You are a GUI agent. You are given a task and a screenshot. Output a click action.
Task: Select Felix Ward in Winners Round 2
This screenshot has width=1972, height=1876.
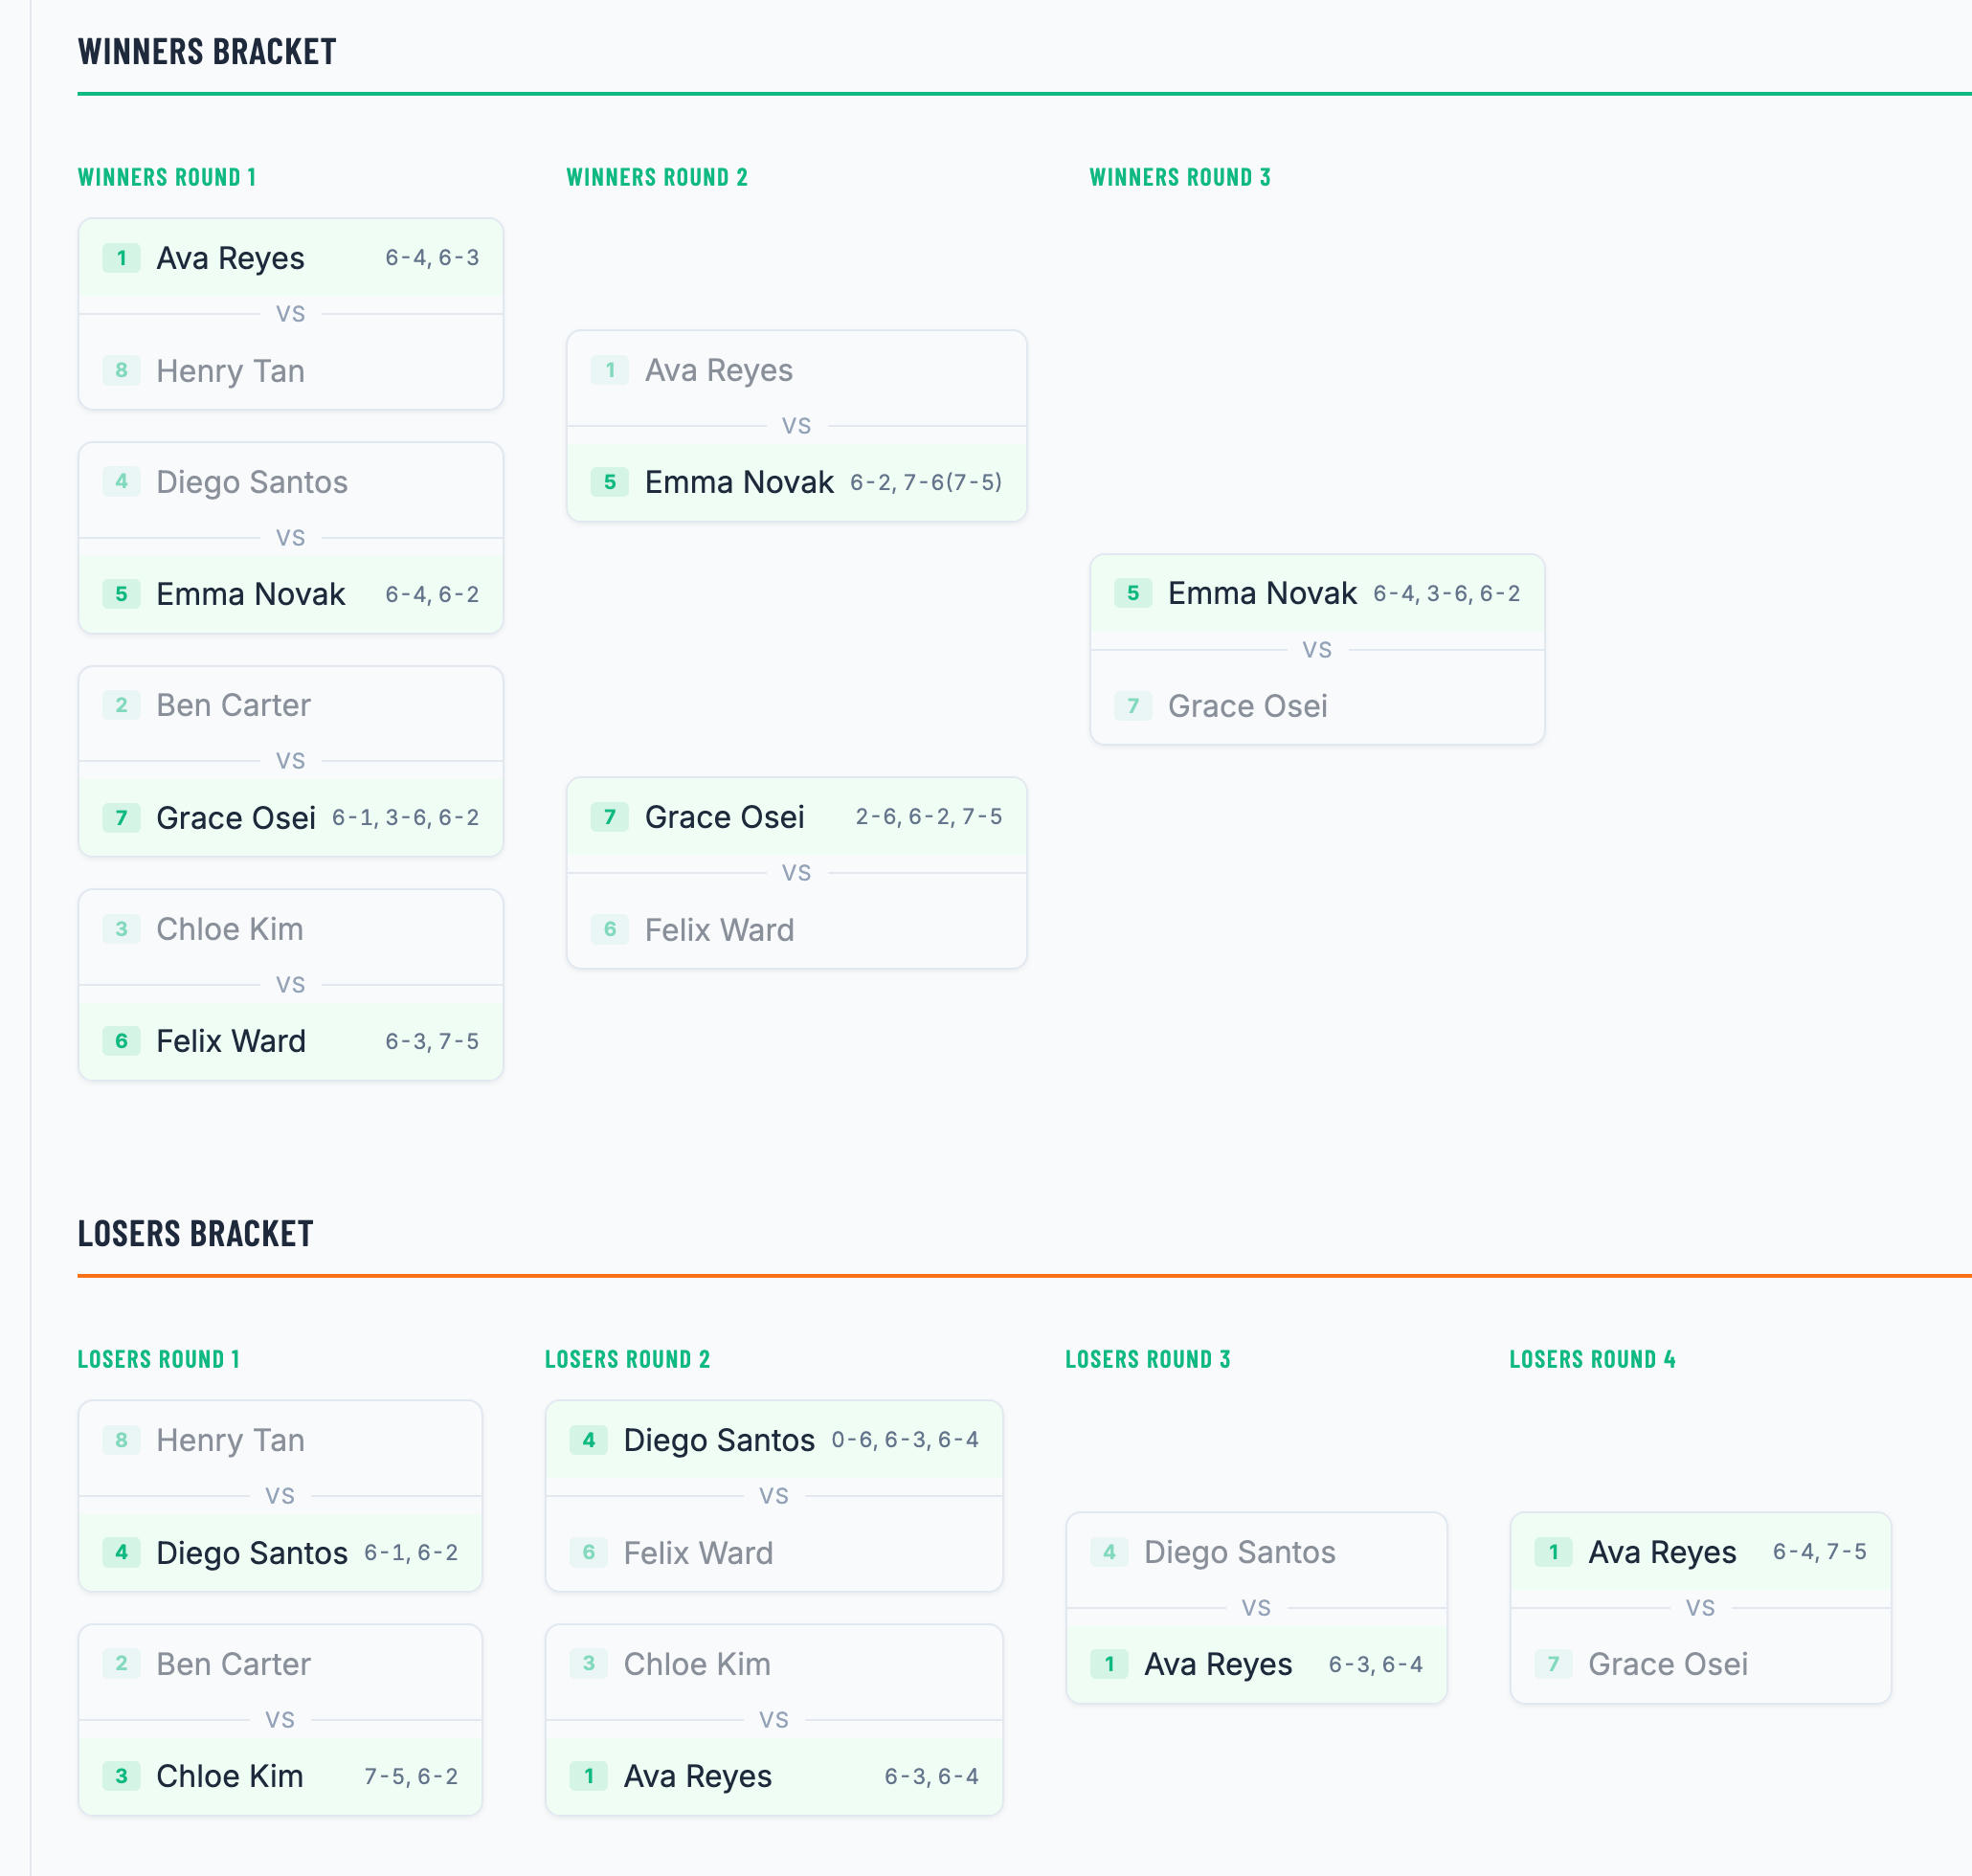click(797, 930)
